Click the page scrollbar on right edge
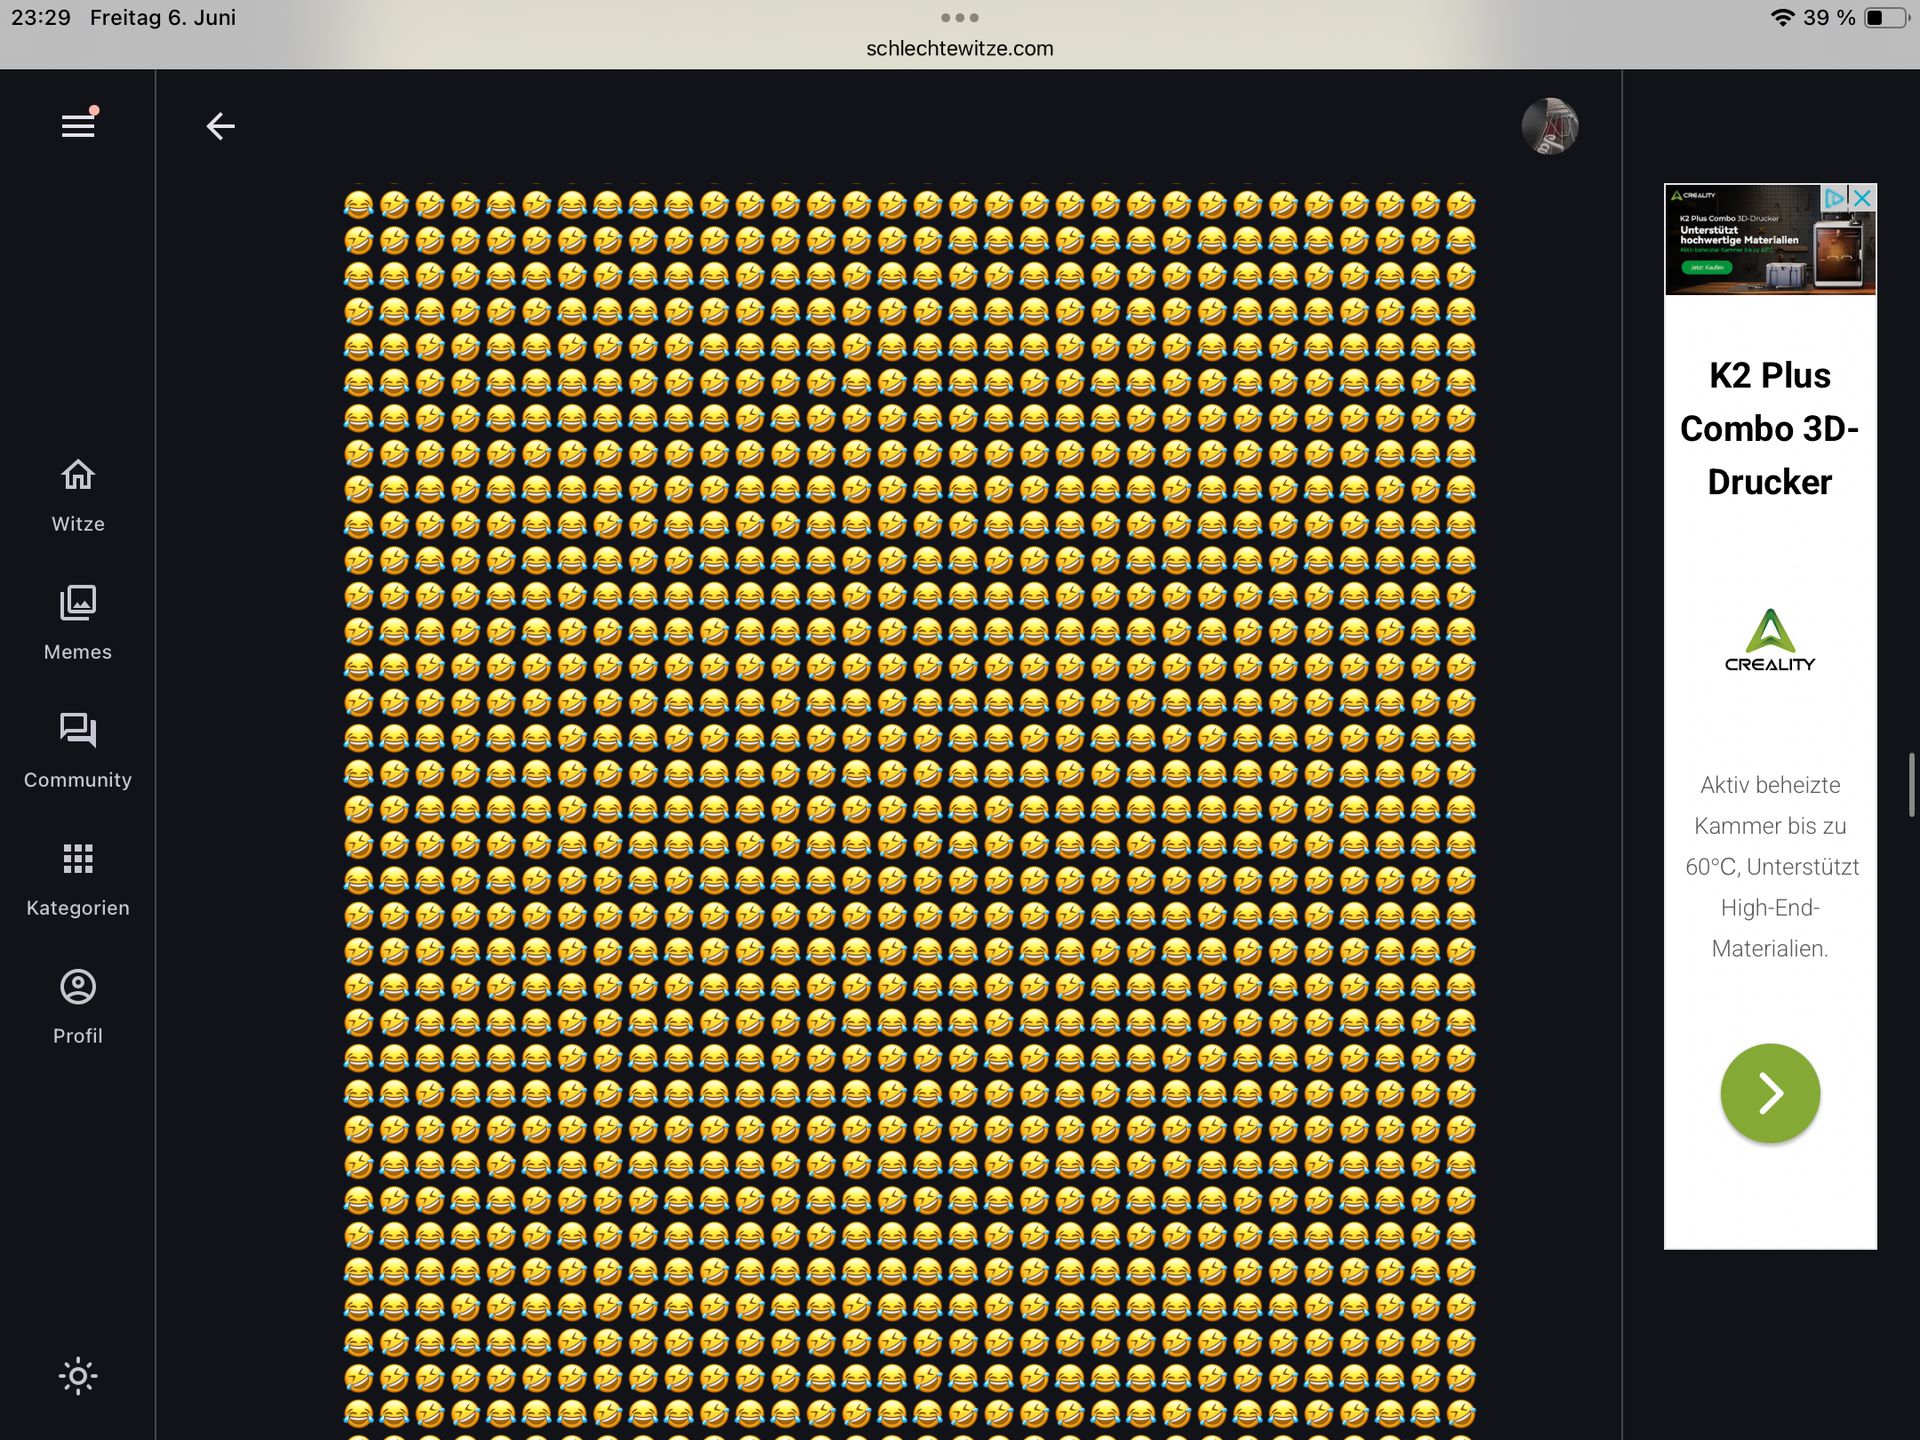The image size is (1920, 1440). click(x=1911, y=785)
